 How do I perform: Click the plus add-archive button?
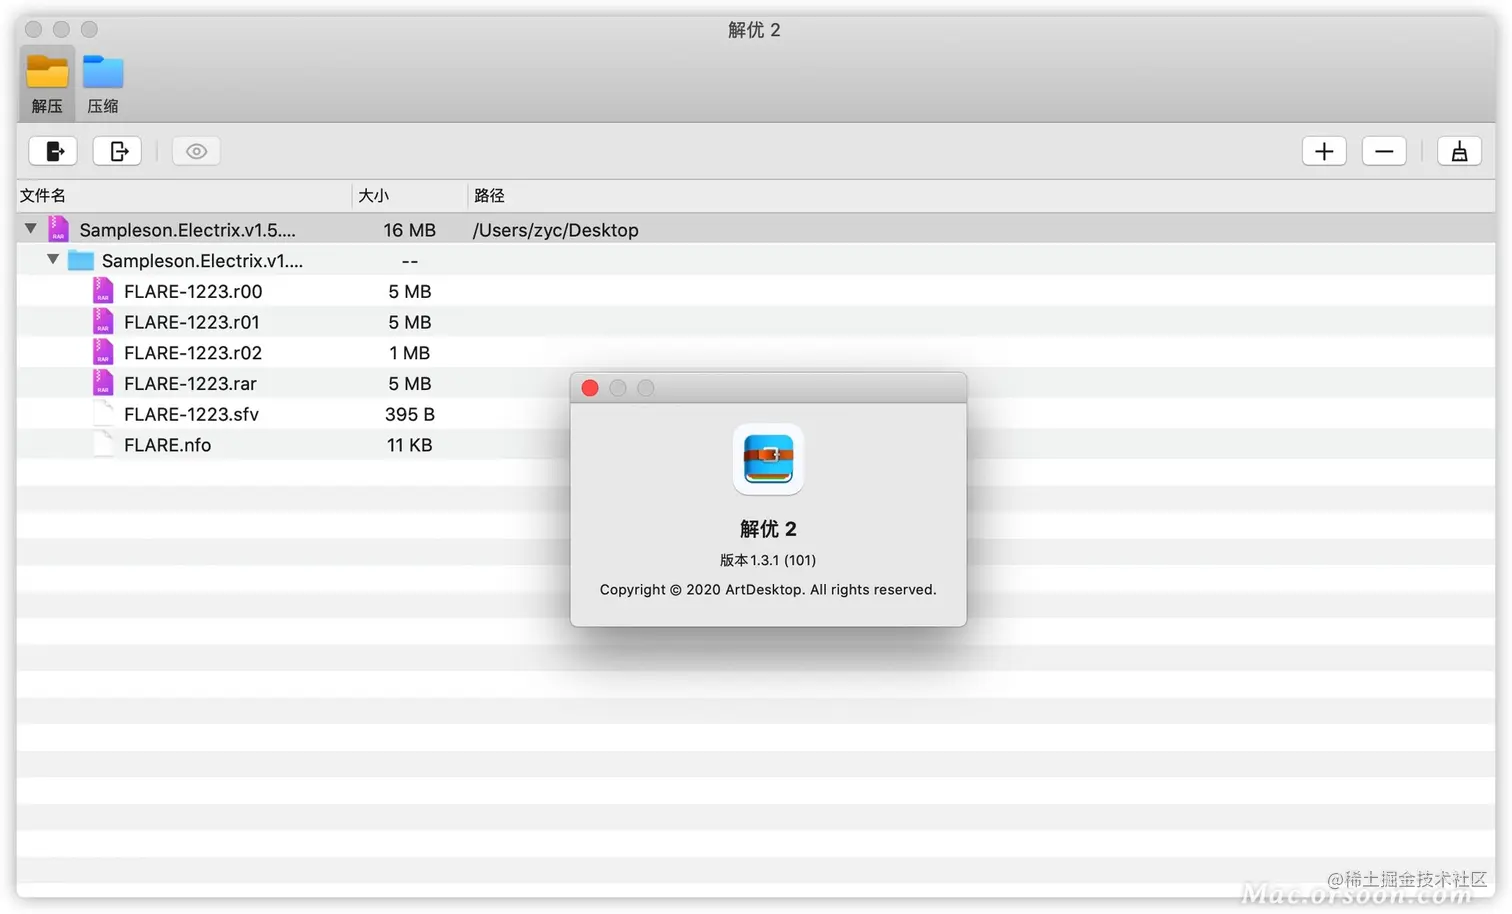[1324, 151]
